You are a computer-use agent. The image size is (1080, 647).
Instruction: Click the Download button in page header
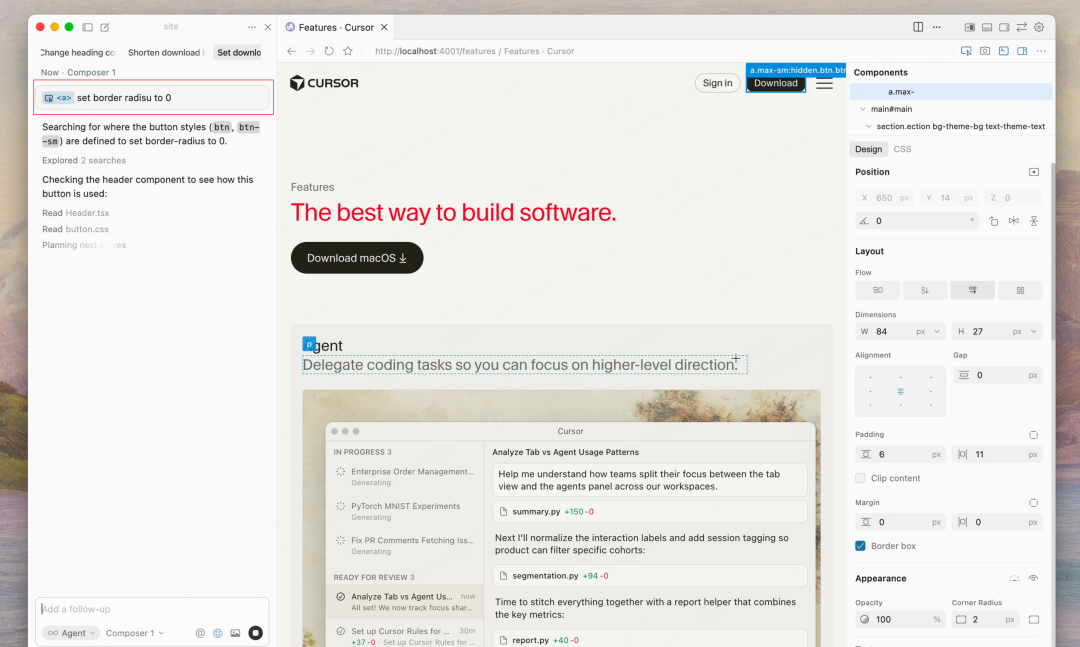pos(776,83)
